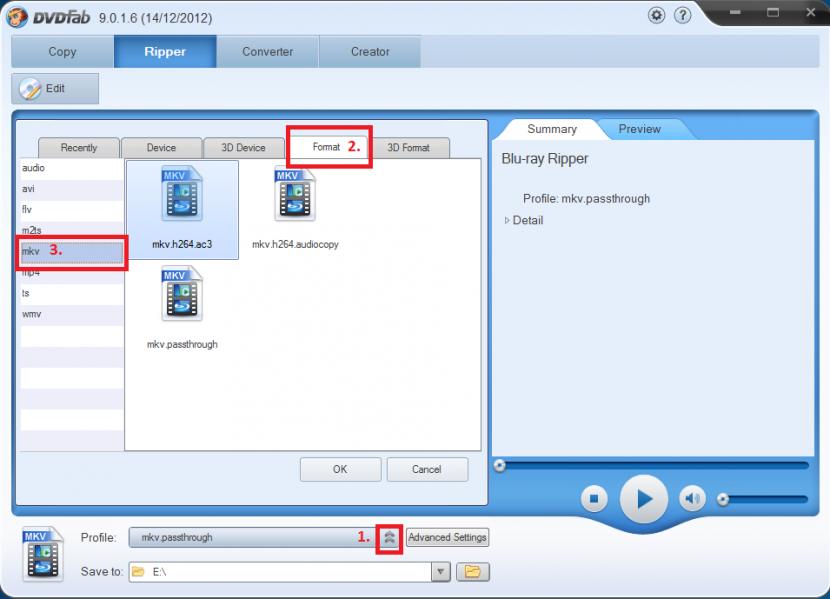Select the mkv.passthrough profile icon

click(x=182, y=293)
